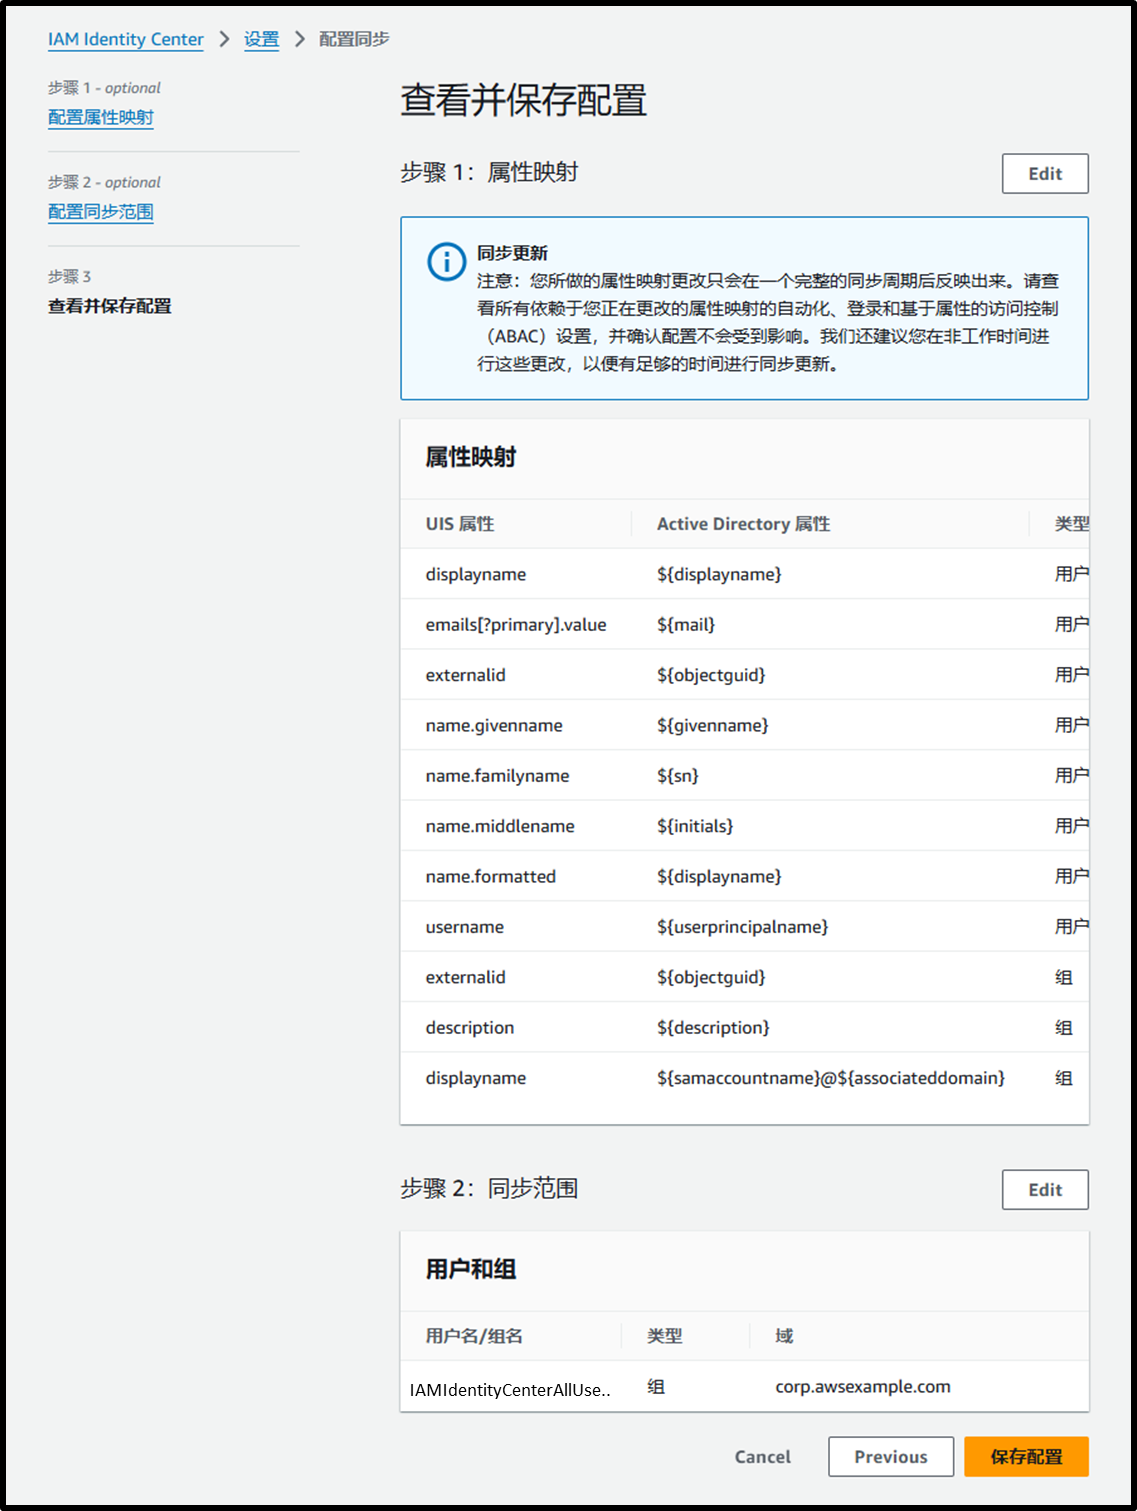Select "externalid" in the 组 type row
The image size is (1137, 1511).
(x=466, y=977)
